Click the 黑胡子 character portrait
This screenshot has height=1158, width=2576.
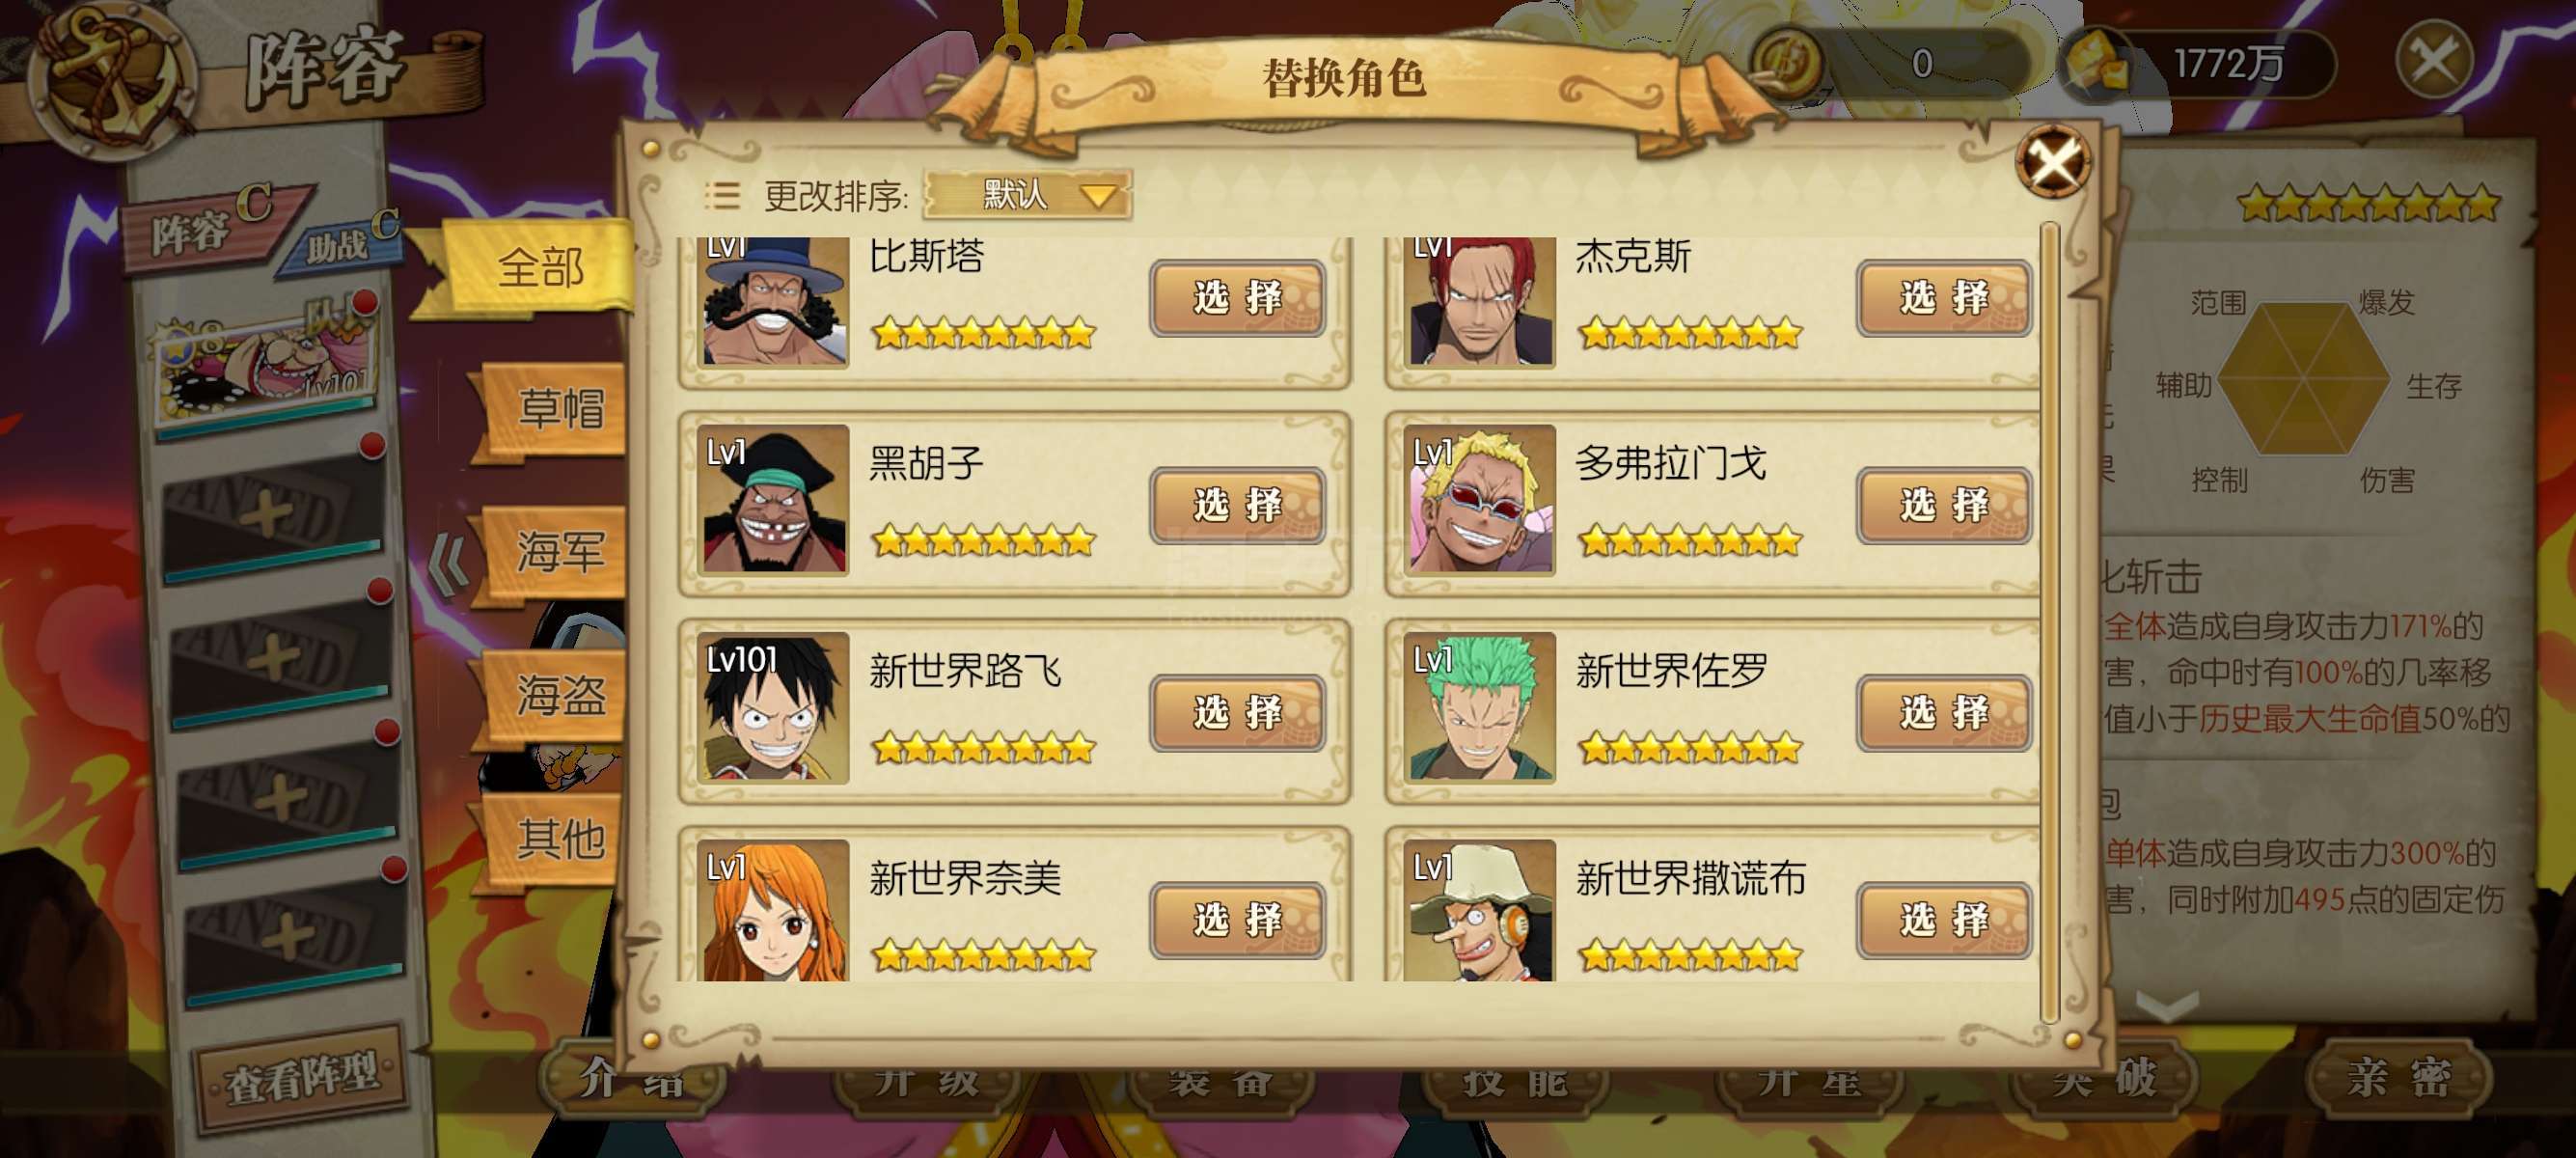[x=774, y=500]
